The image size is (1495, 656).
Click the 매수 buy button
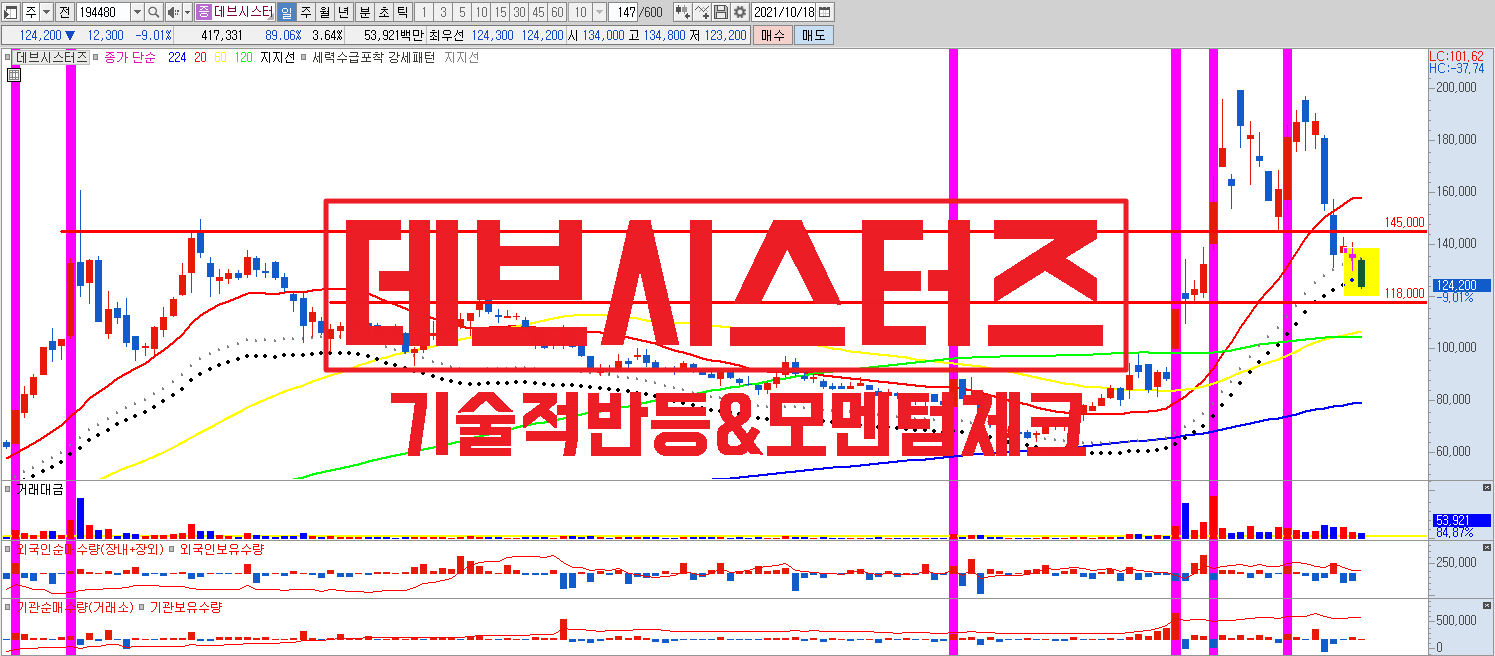click(x=773, y=35)
